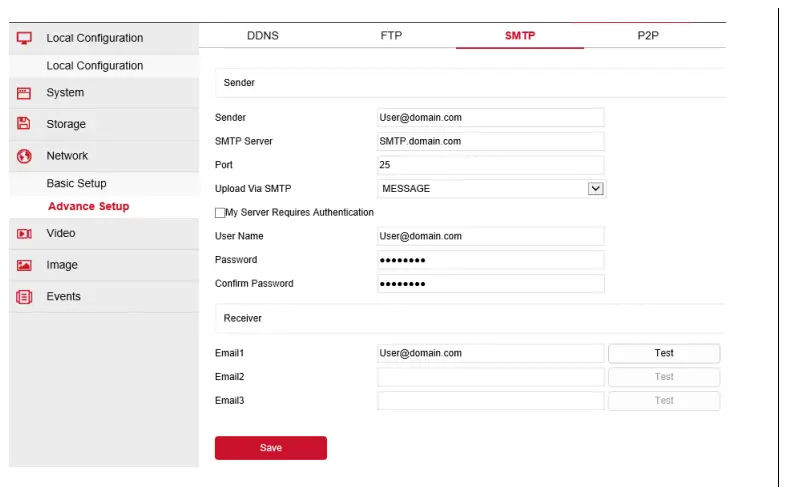This screenshot has height=503, width=786.
Task: Click the Video camera icon
Action: [25, 234]
